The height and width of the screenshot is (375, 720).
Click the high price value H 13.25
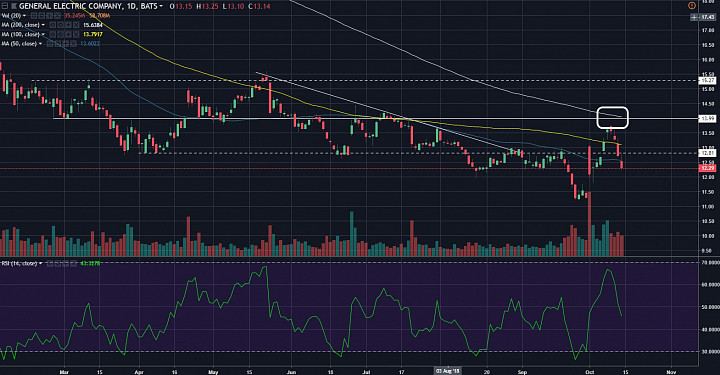pos(207,6)
